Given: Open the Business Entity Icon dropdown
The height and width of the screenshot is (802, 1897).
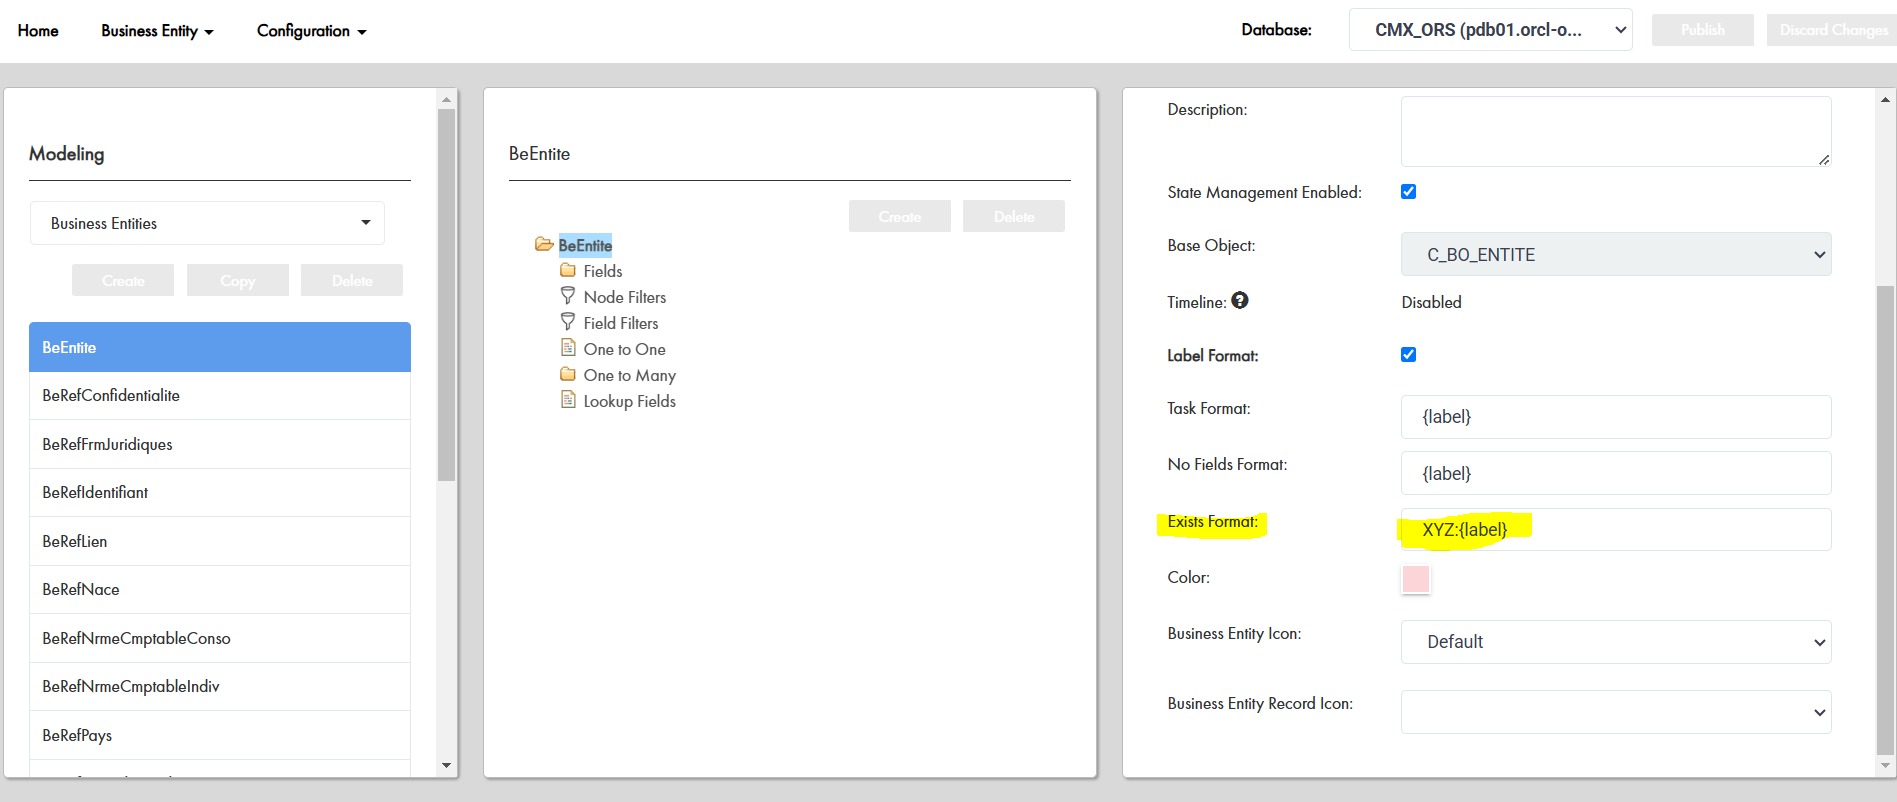Looking at the screenshot, I should [x=1616, y=642].
